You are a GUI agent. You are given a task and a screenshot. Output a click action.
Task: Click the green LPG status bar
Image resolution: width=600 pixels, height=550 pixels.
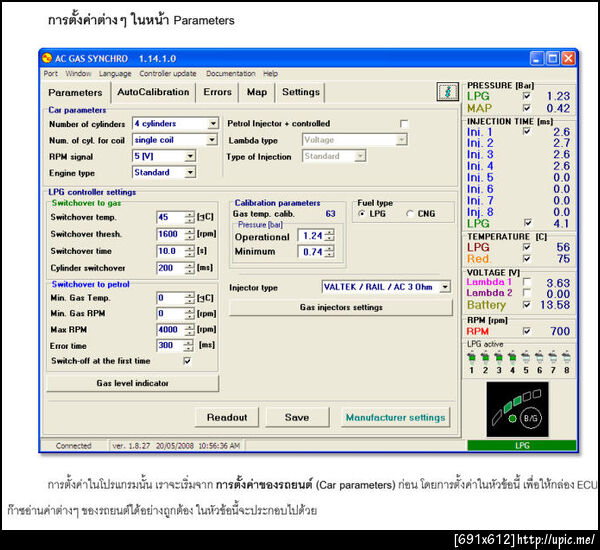[522, 446]
